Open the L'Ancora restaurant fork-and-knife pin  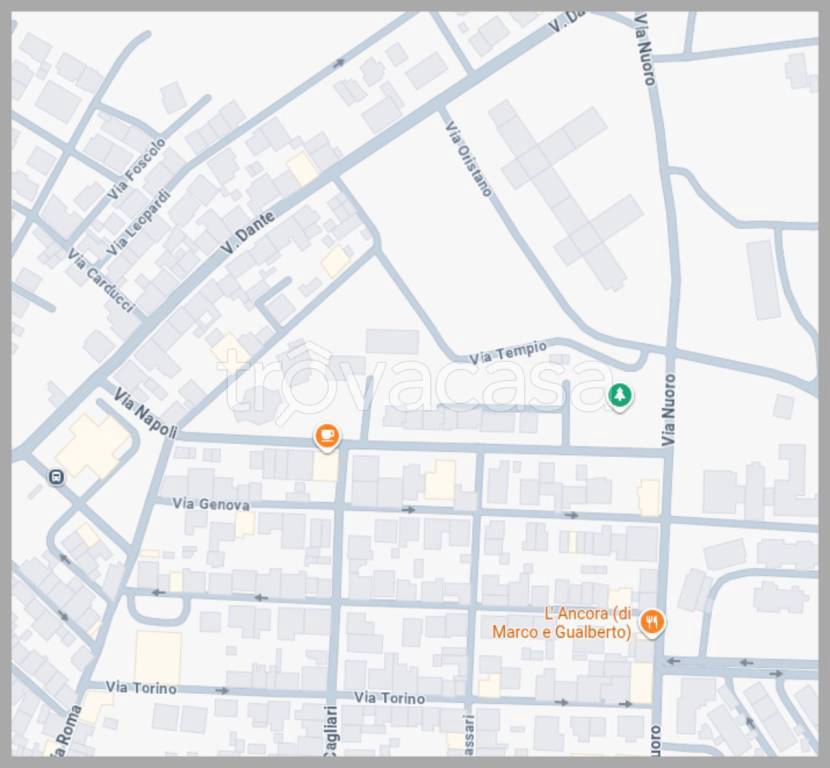pyautogui.click(x=652, y=621)
